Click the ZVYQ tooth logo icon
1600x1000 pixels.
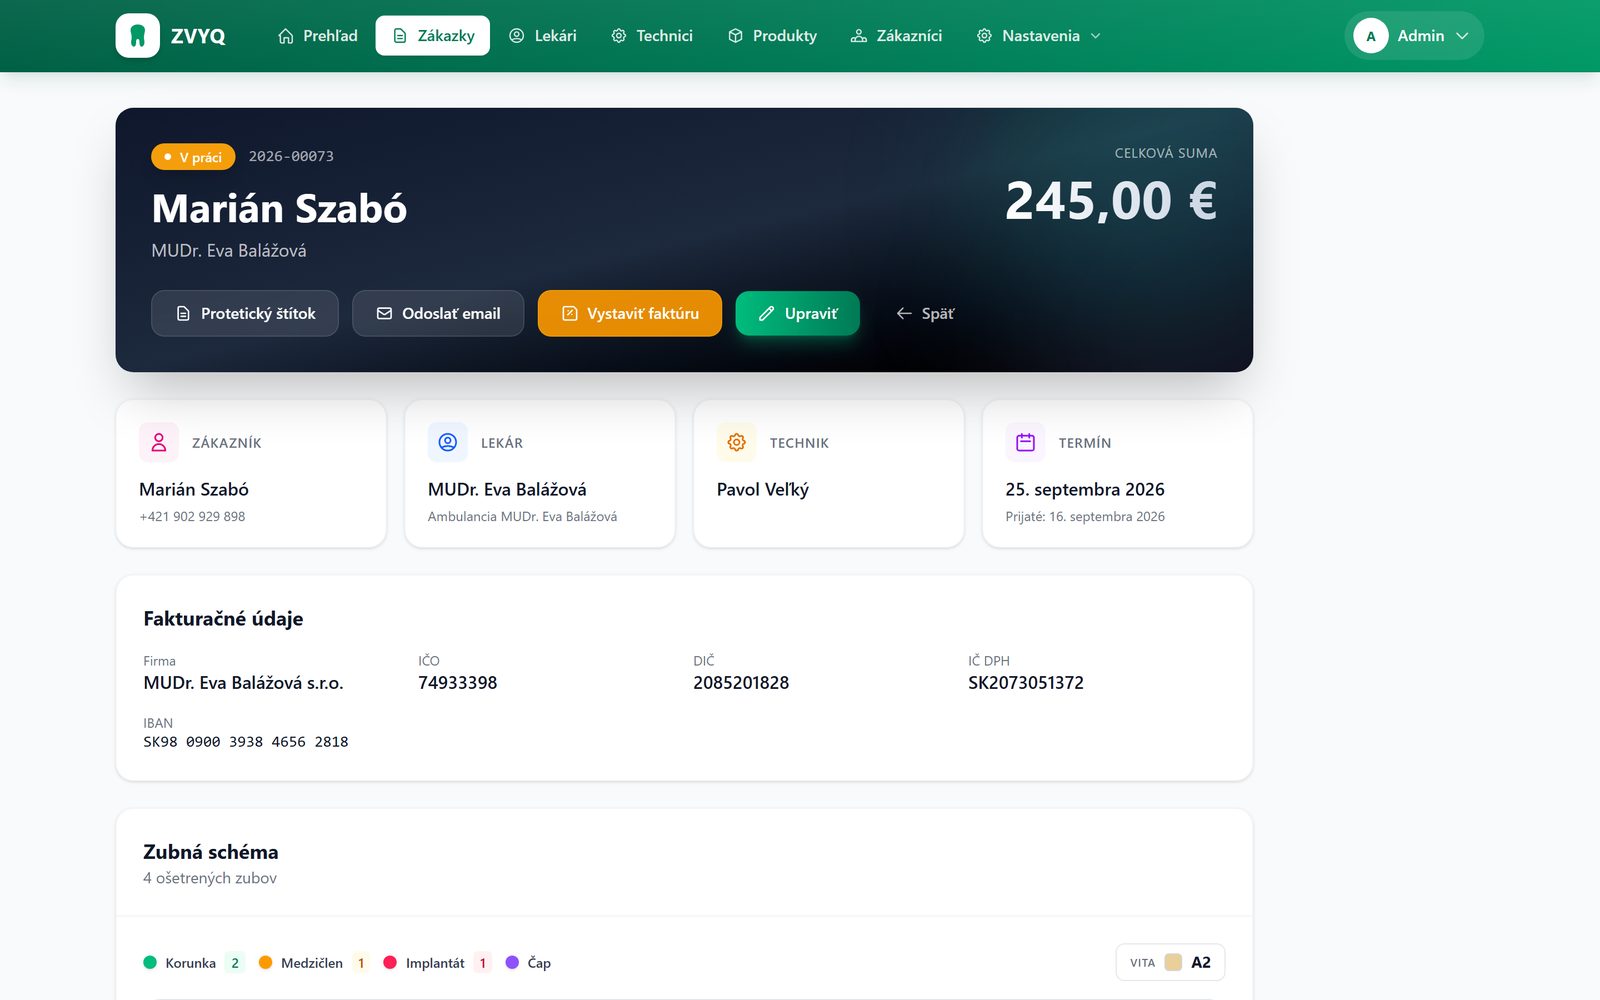138,36
